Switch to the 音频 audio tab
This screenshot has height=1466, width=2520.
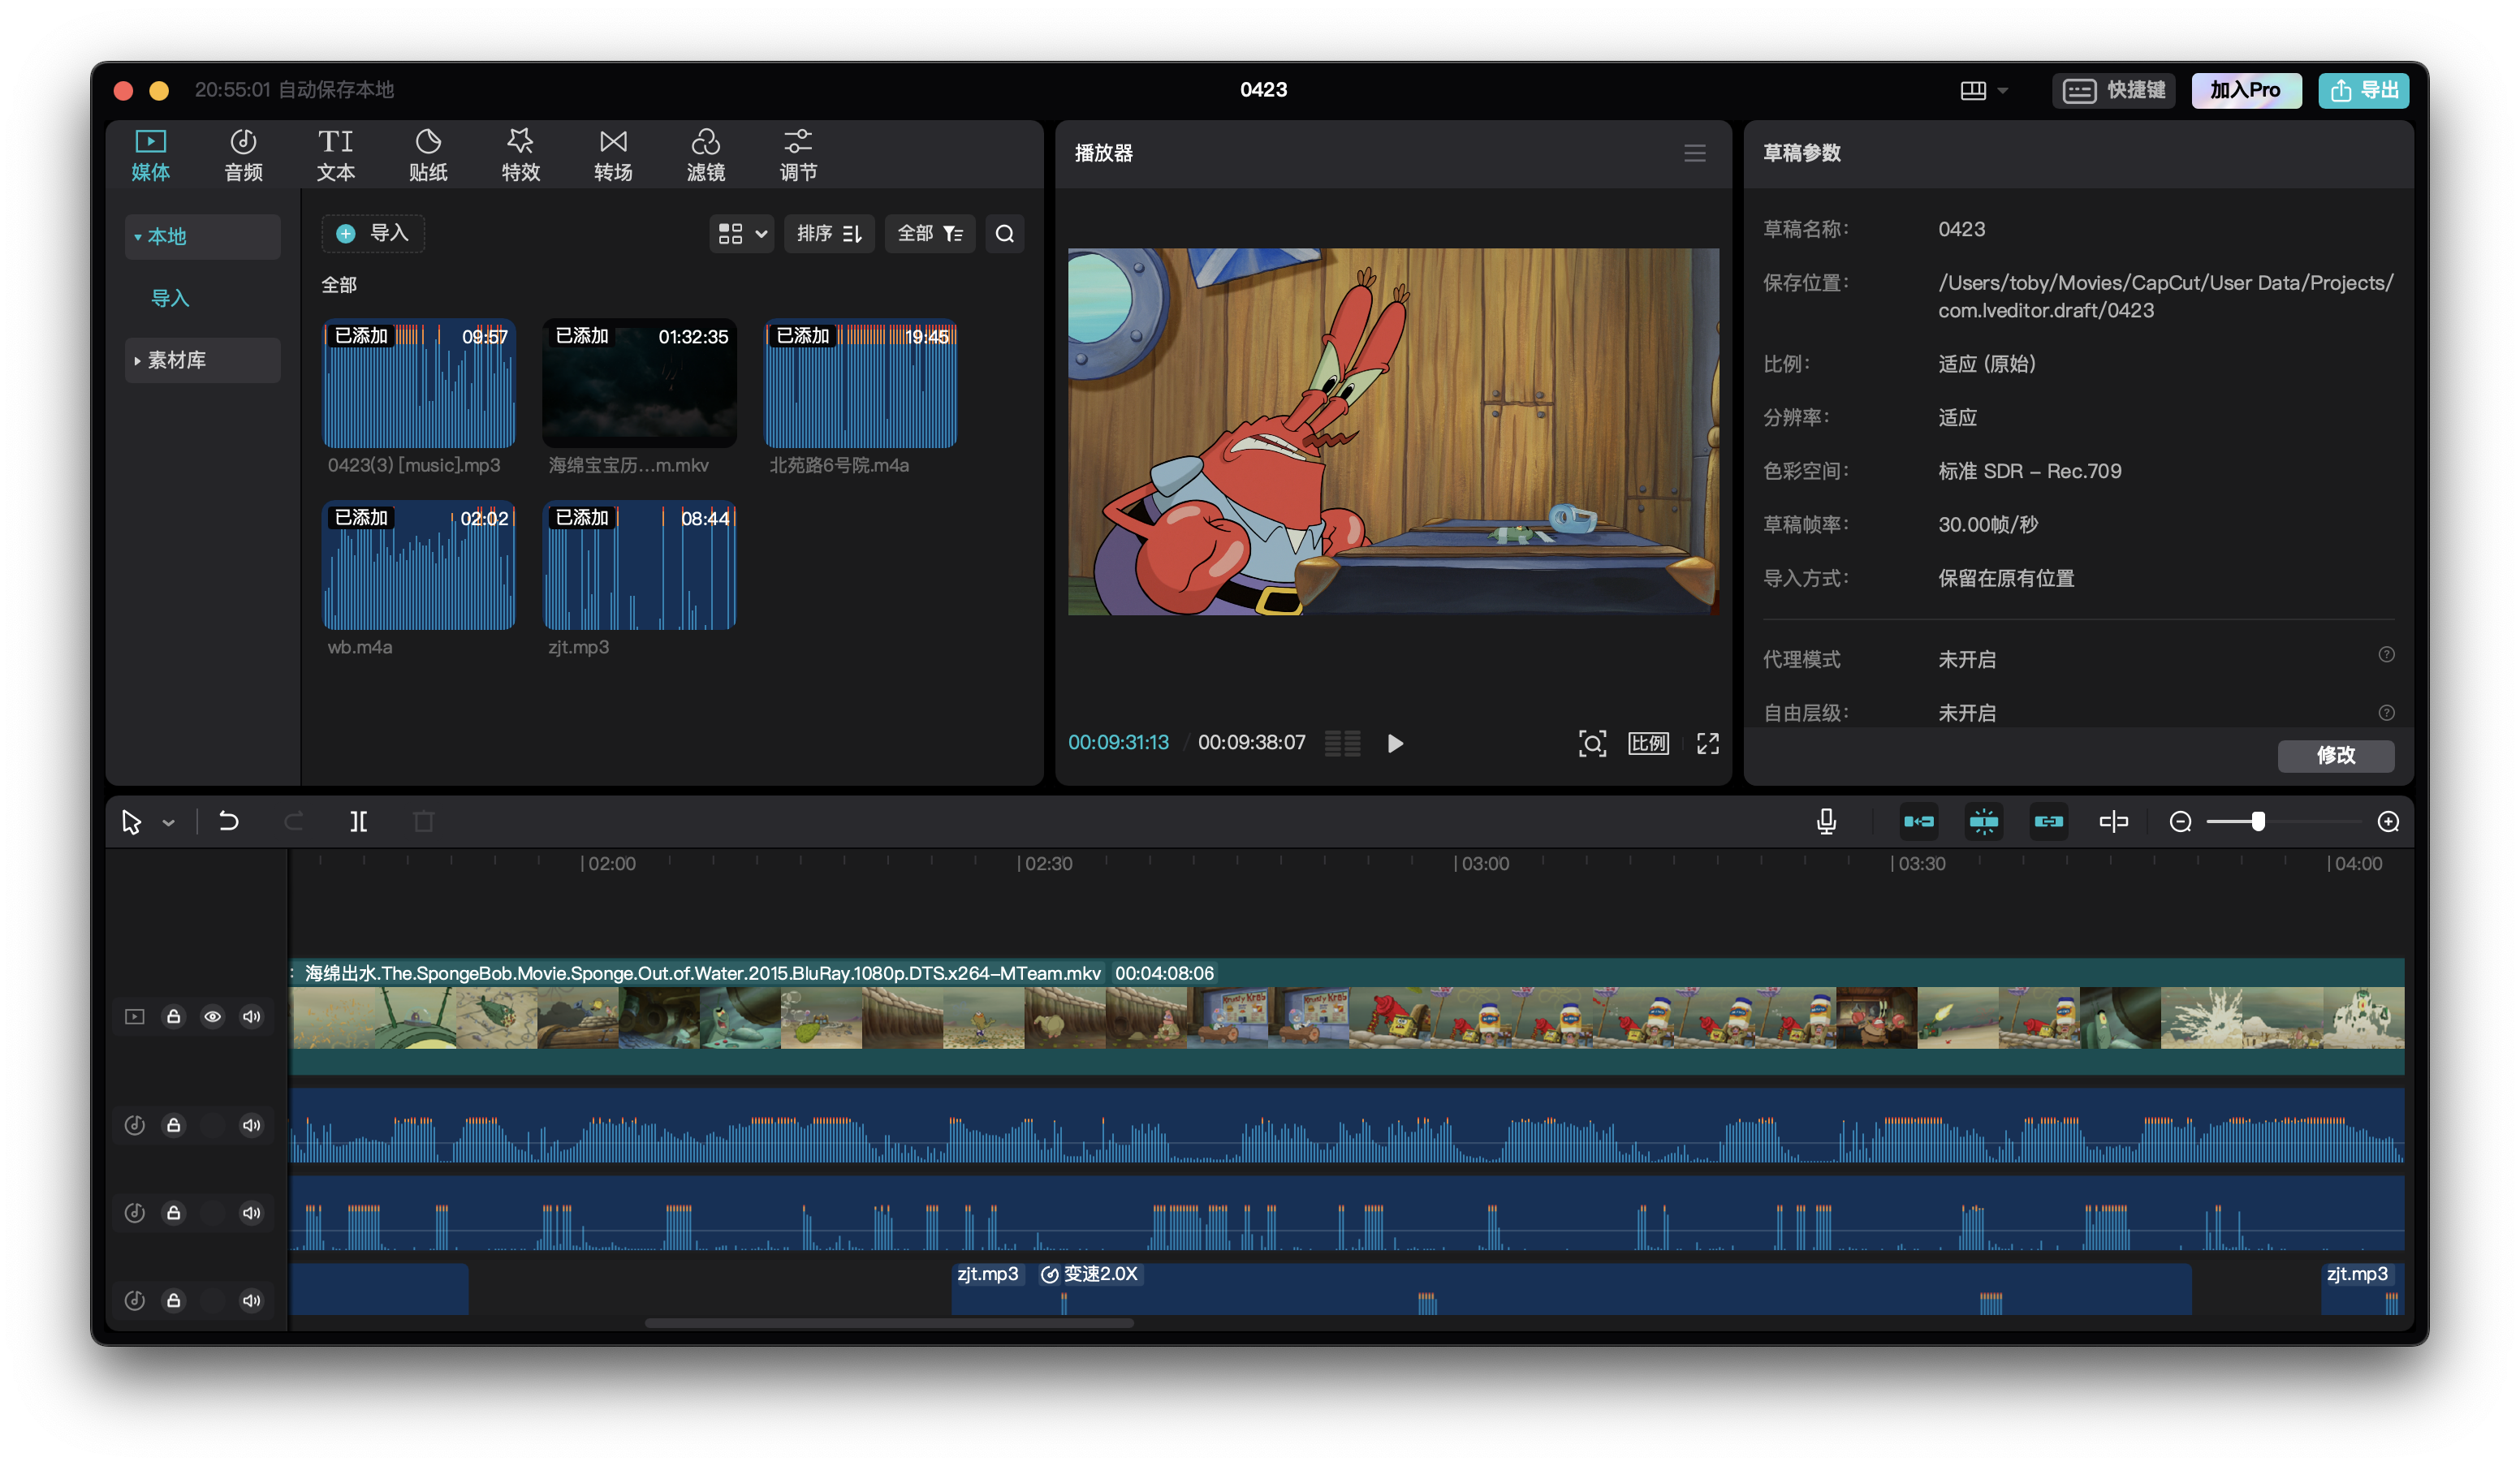243,155
